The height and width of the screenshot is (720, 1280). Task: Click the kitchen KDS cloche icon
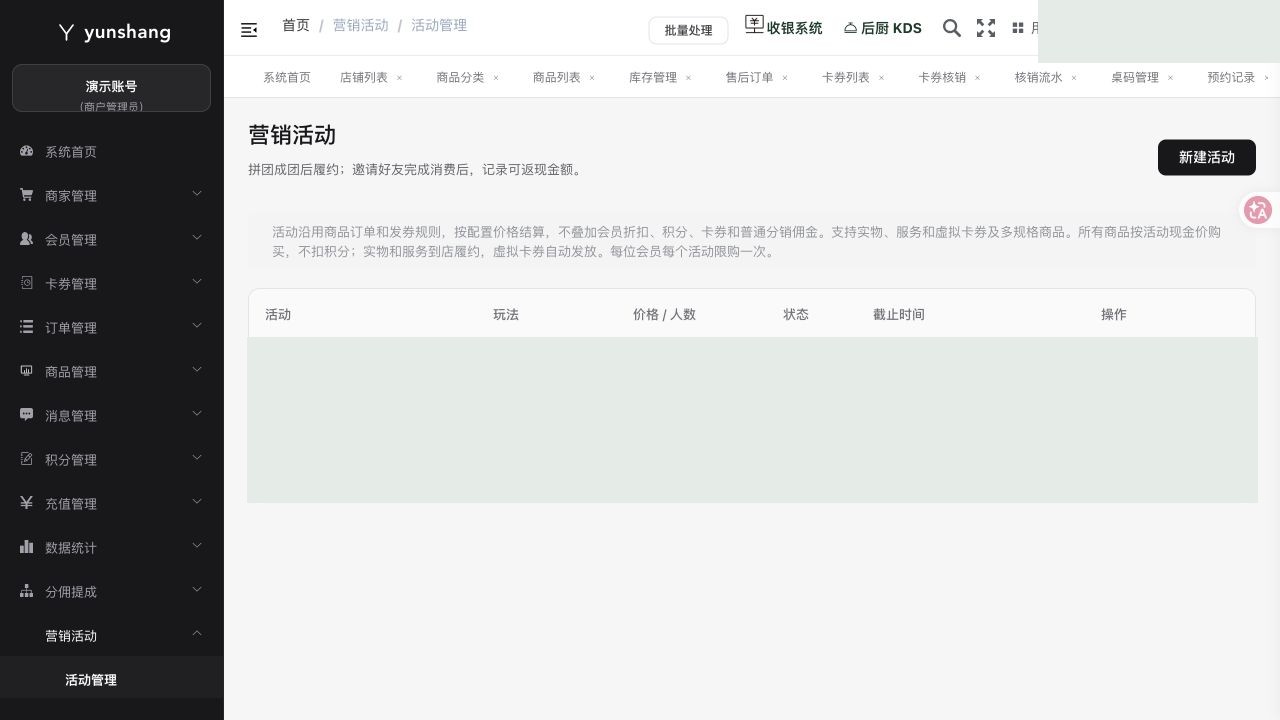click(850, 28)
